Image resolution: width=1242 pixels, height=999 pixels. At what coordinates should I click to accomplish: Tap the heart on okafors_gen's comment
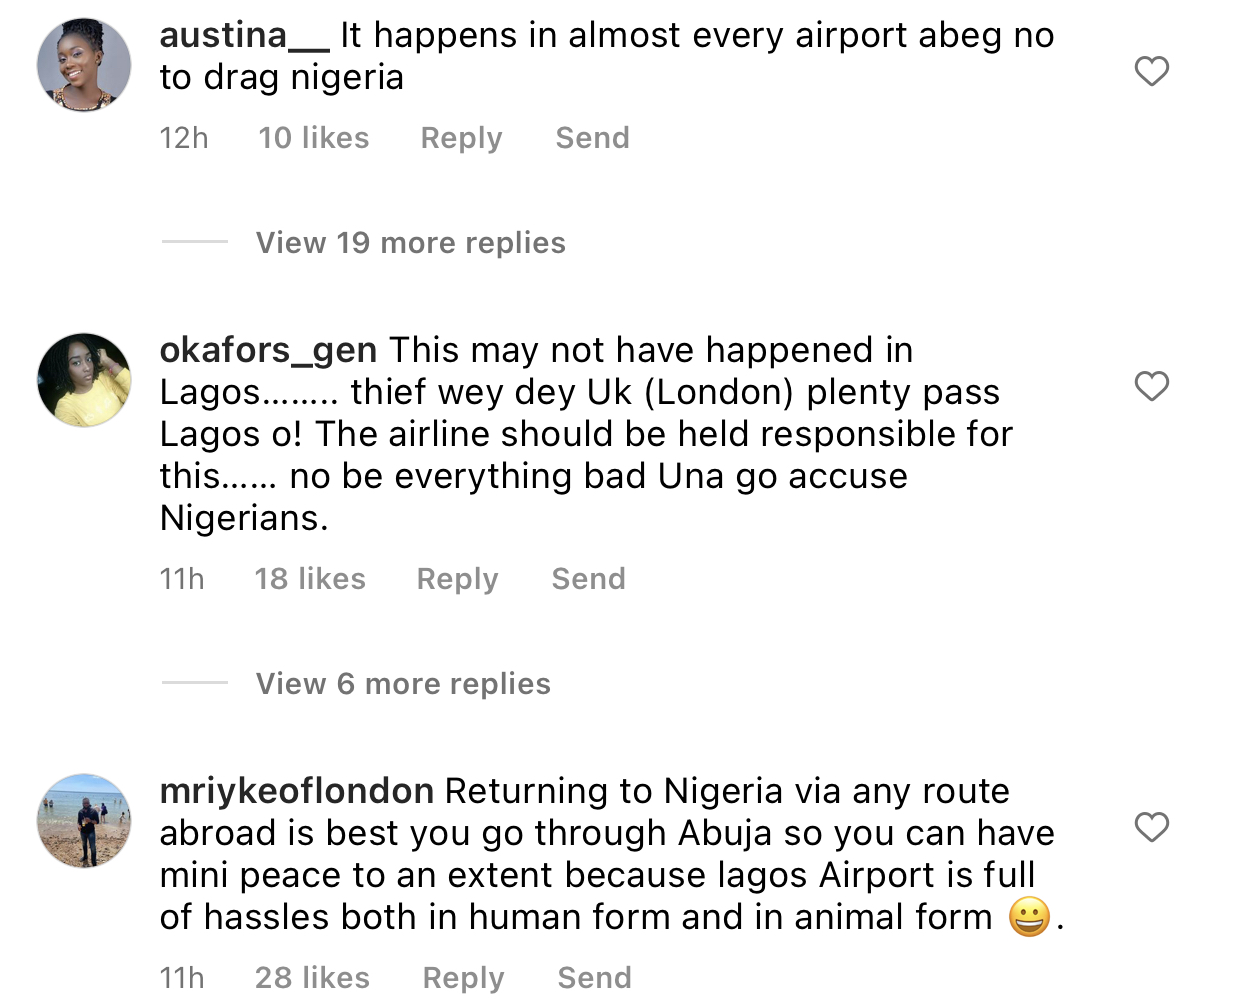pos(1151,386)
